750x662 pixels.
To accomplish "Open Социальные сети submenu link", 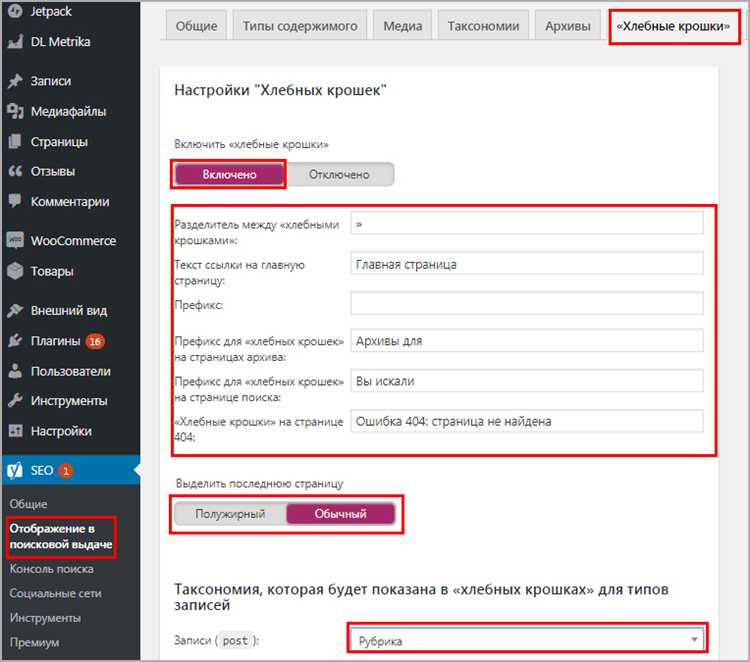I will 55,593.
